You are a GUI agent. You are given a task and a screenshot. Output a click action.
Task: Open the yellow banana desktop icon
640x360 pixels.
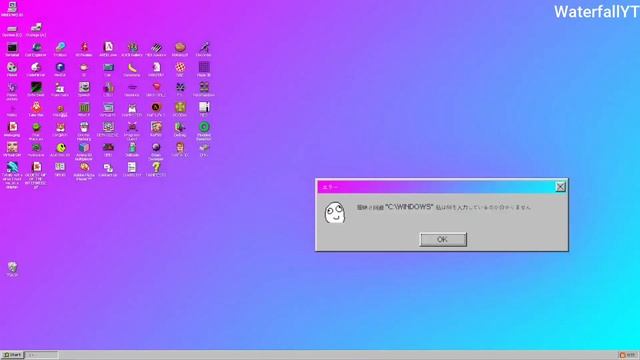(x=132, y=67)
